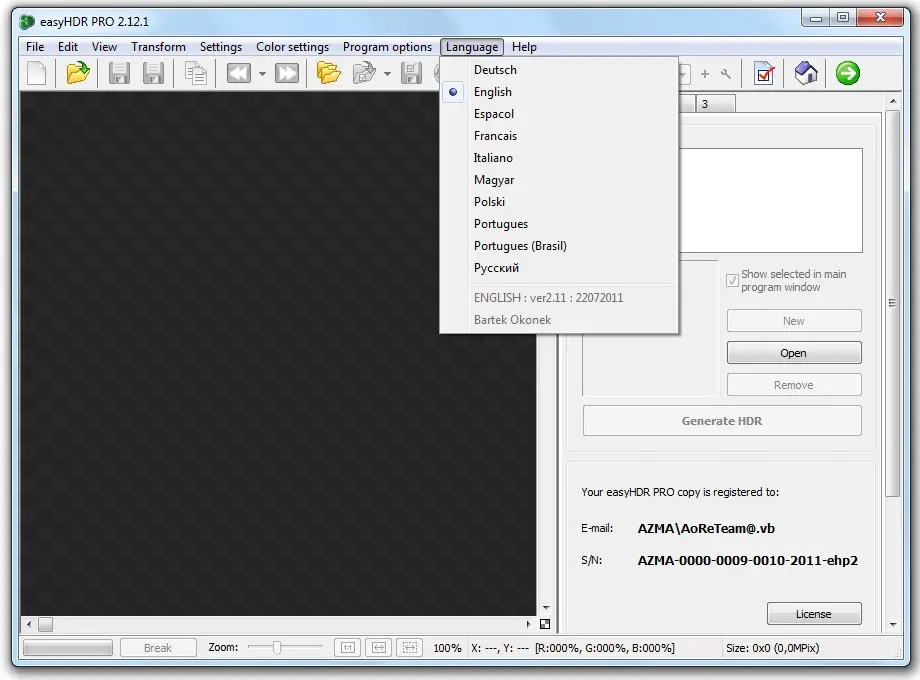This screenshot has height=680, width=920.
Task: Click the serial number AZMA-0000-0009-0010-2011-ehp2 text
Action: (748, 561)
